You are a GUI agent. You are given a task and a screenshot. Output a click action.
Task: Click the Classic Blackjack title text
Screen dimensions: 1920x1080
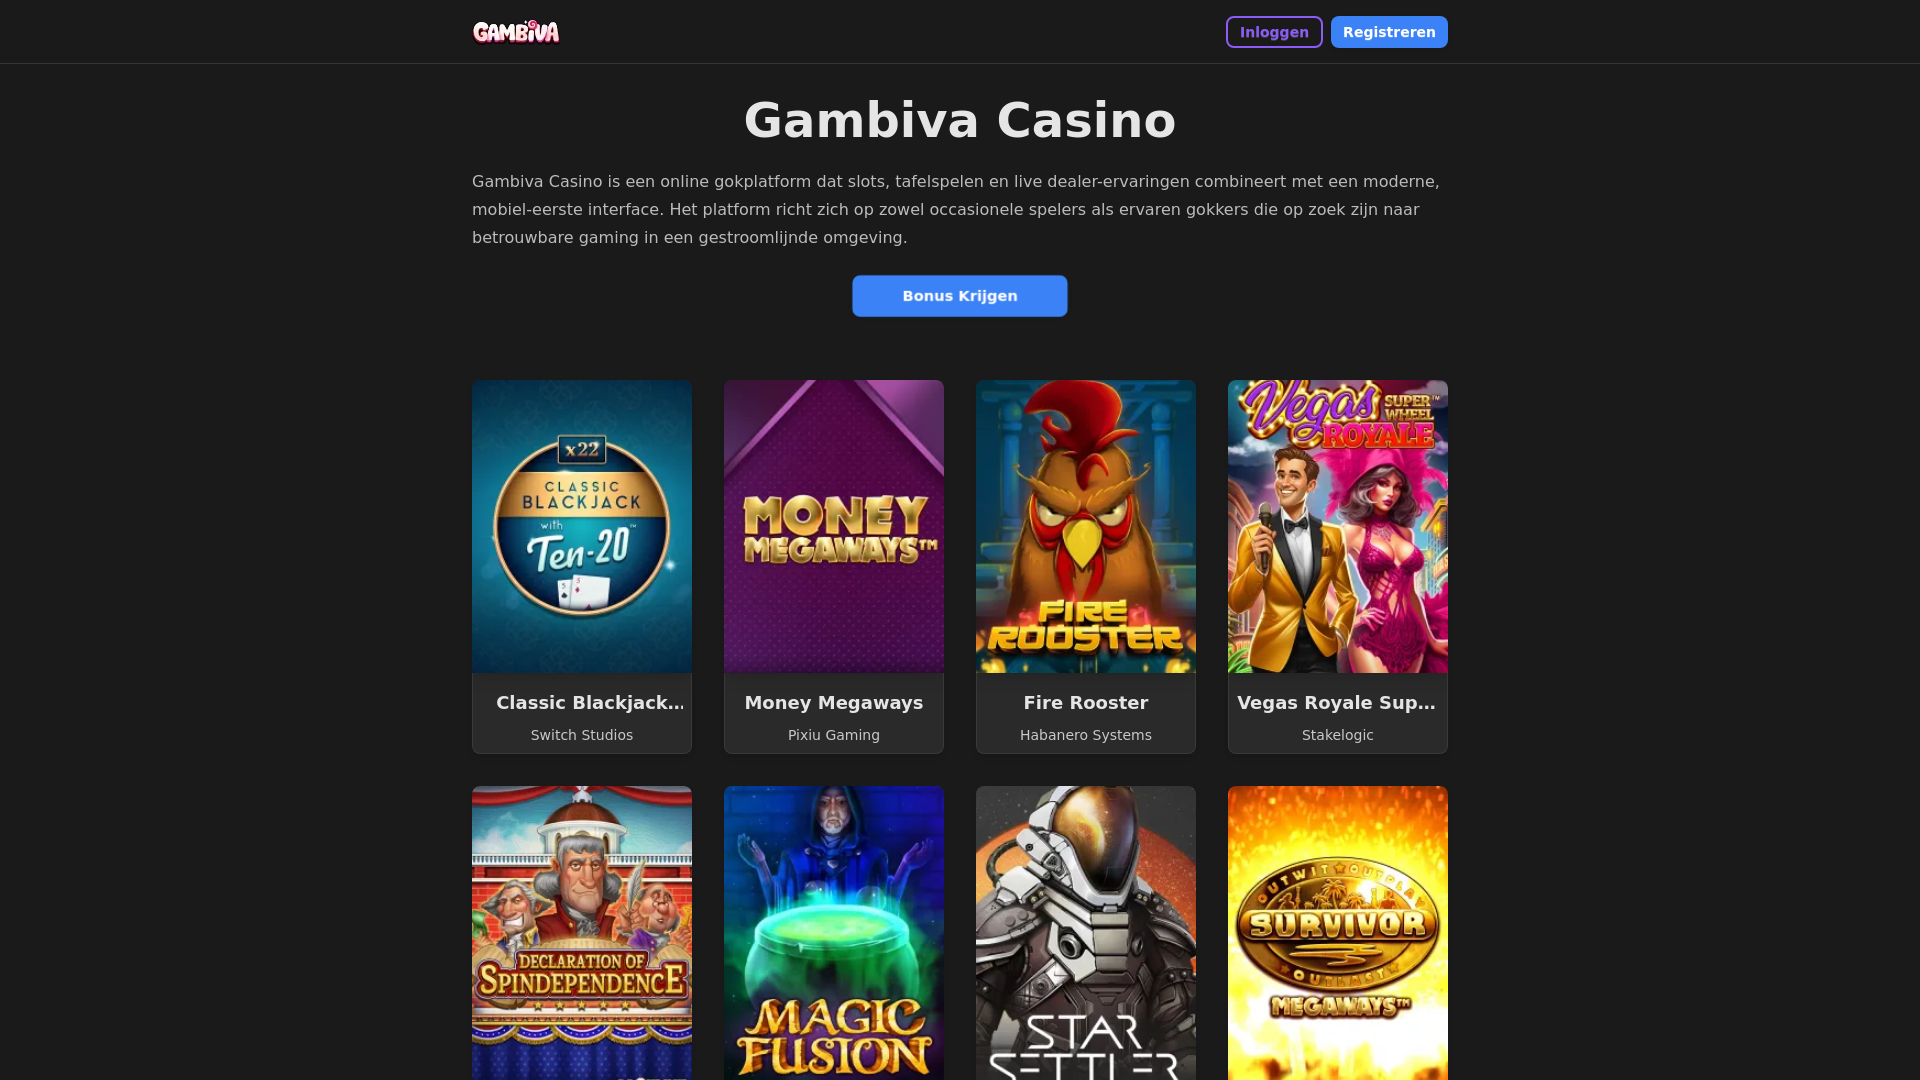coord(590,703)
